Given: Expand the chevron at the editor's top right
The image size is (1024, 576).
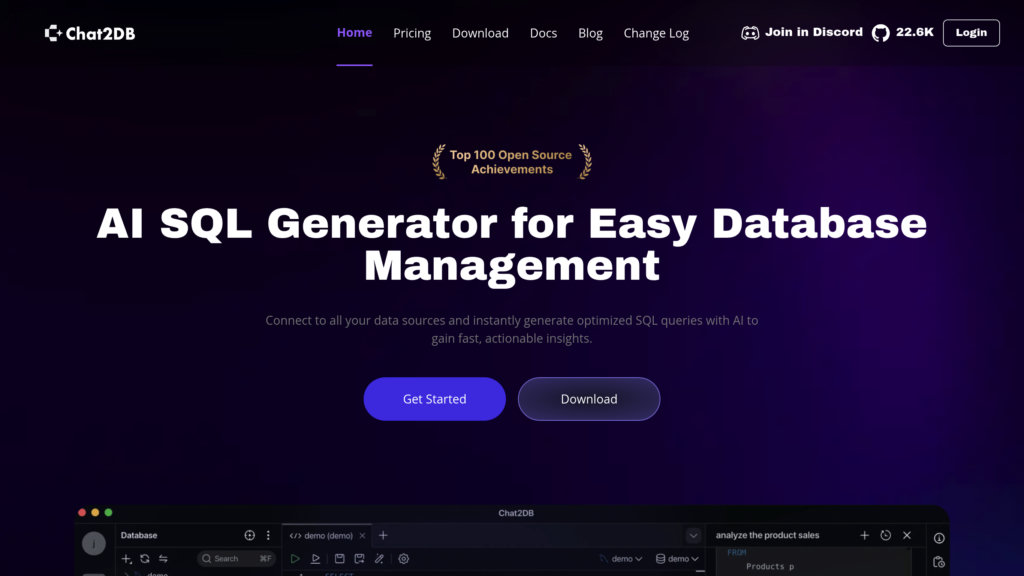Looking at the screenshot, I should pyautogui.click(x=694, y=535).
